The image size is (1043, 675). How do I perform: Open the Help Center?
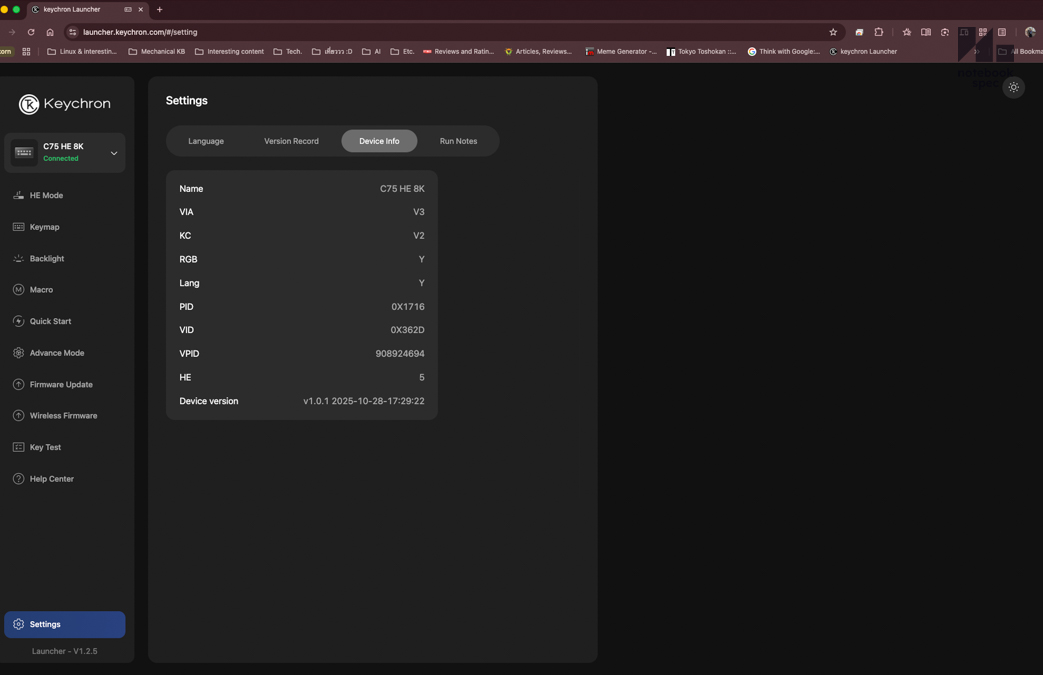[51, 479]
